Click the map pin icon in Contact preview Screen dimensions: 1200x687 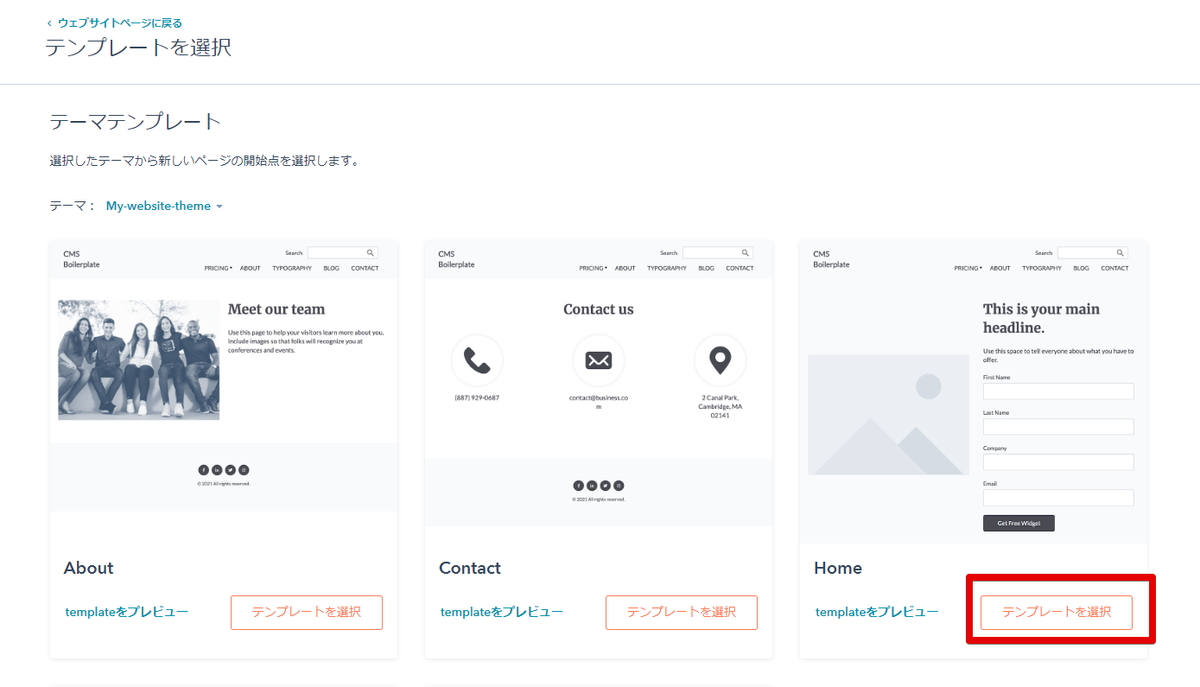pyautogui.click(x=720, y=360)
